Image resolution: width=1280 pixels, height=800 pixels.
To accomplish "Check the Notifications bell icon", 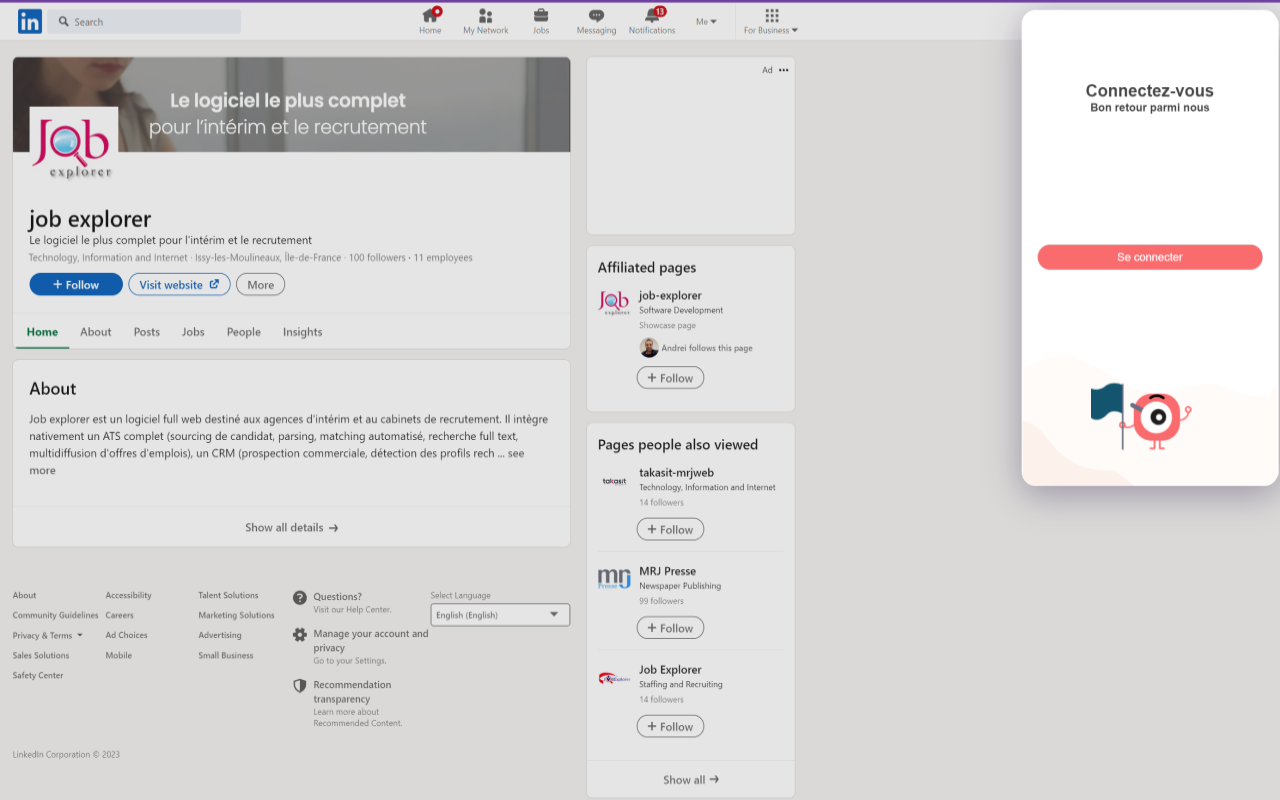I will click(652, 16).
